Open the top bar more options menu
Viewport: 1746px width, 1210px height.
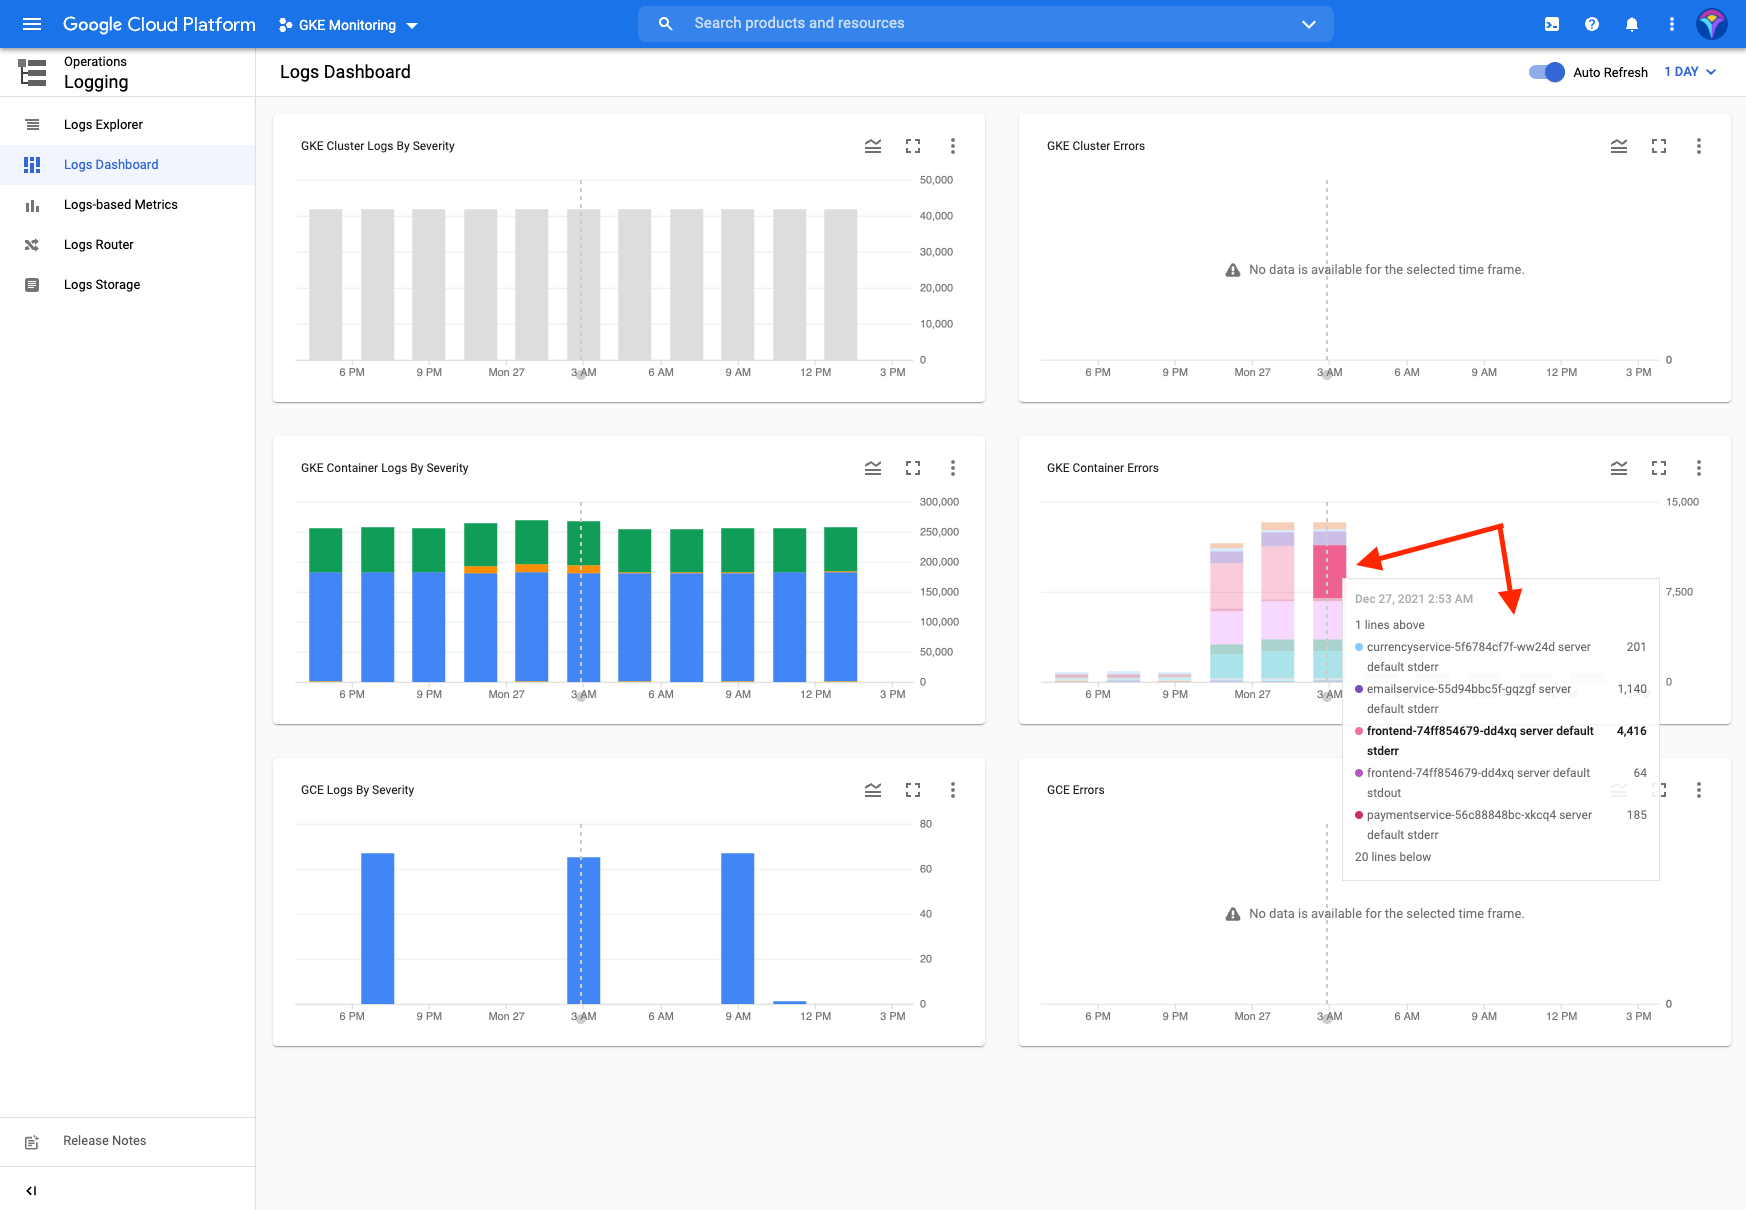[1672, 24]
